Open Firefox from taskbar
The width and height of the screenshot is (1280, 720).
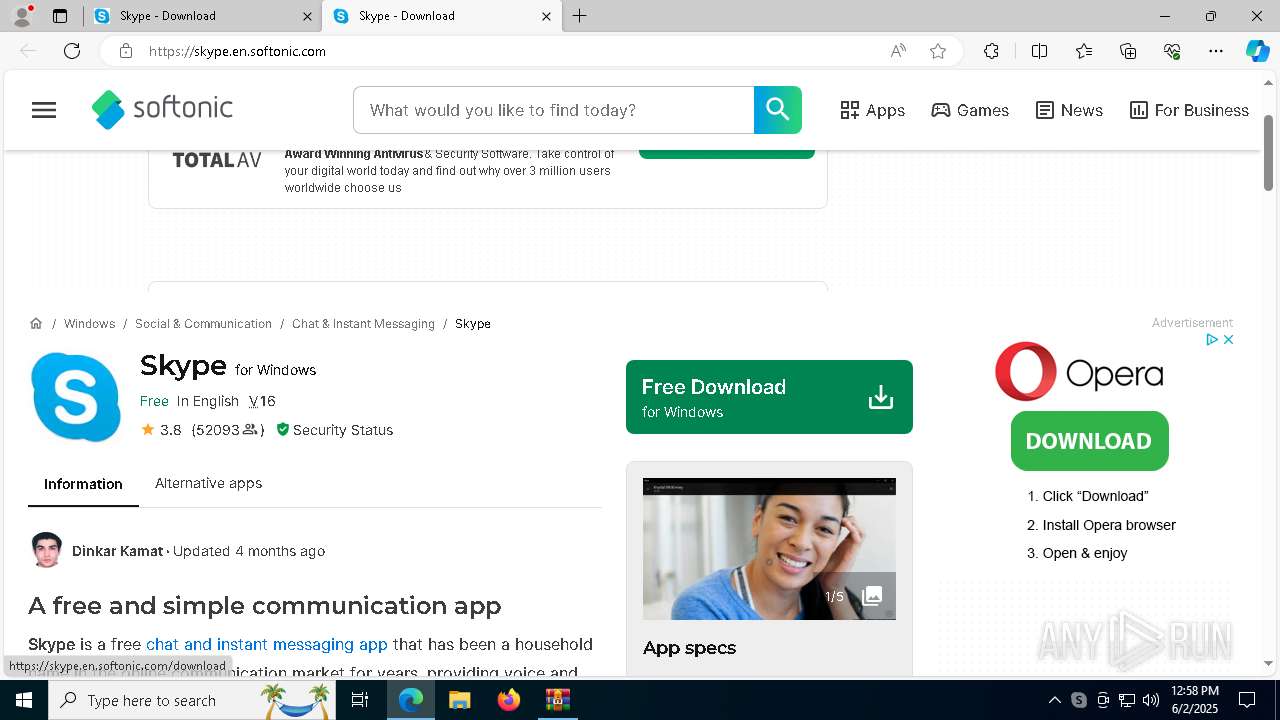click(509, 700)
